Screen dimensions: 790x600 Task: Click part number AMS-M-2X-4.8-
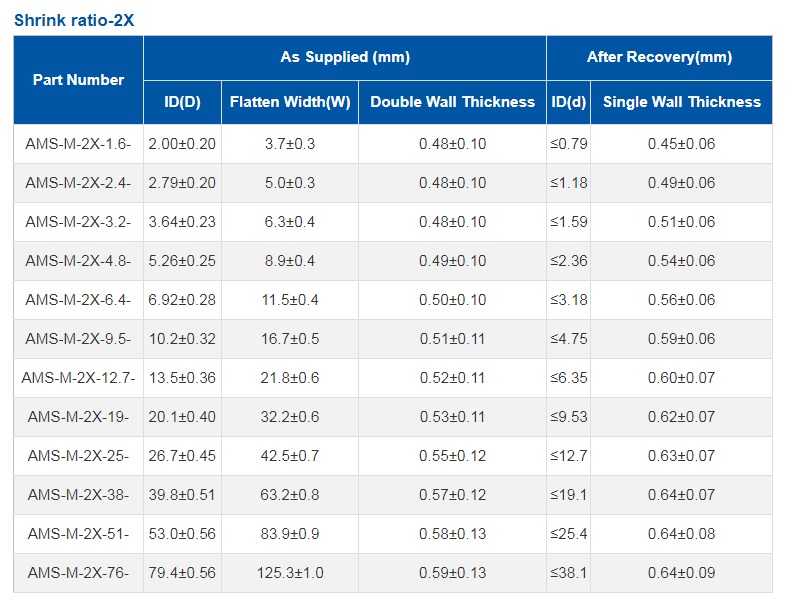78,261
